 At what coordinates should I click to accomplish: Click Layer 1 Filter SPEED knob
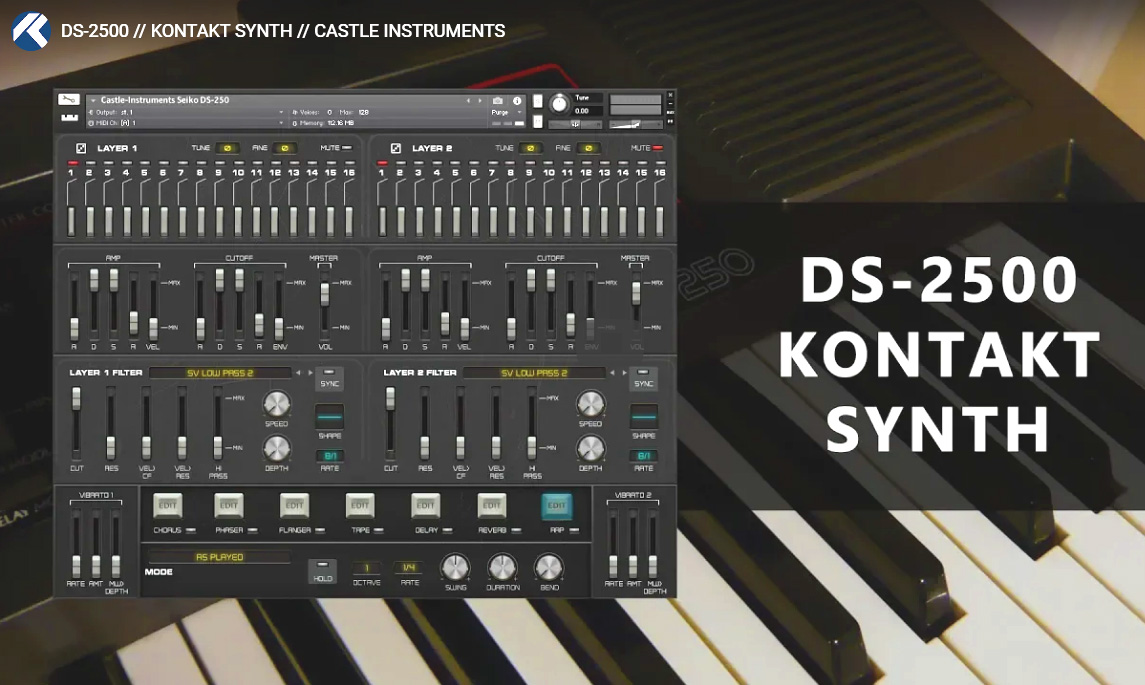click(276, 404)
